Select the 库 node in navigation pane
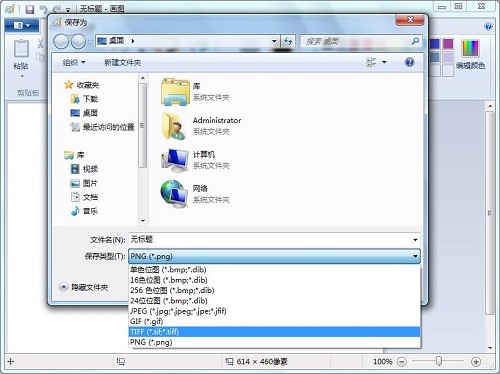Screen dimensions: 500x374 74,155
